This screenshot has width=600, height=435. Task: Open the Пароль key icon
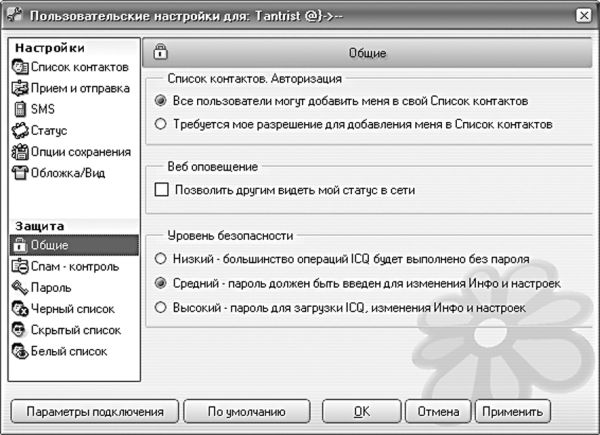(20, 287)
